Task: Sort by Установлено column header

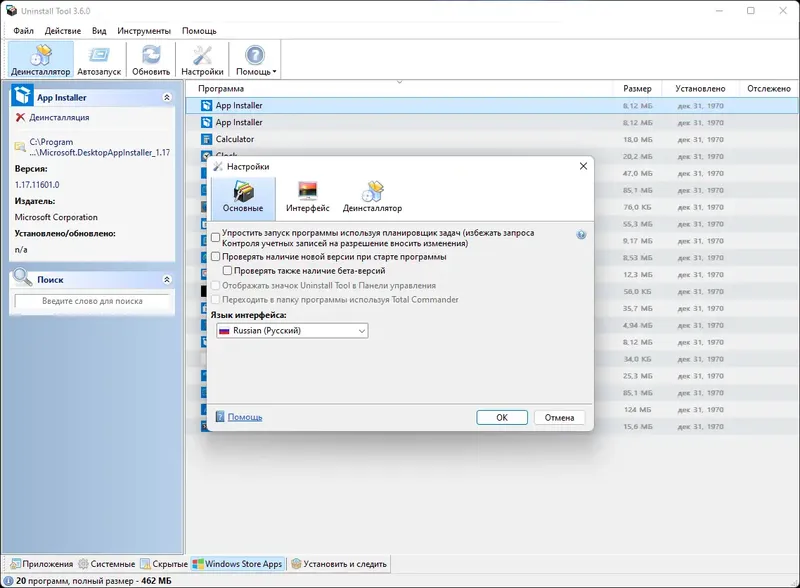Action: (700, 88)
